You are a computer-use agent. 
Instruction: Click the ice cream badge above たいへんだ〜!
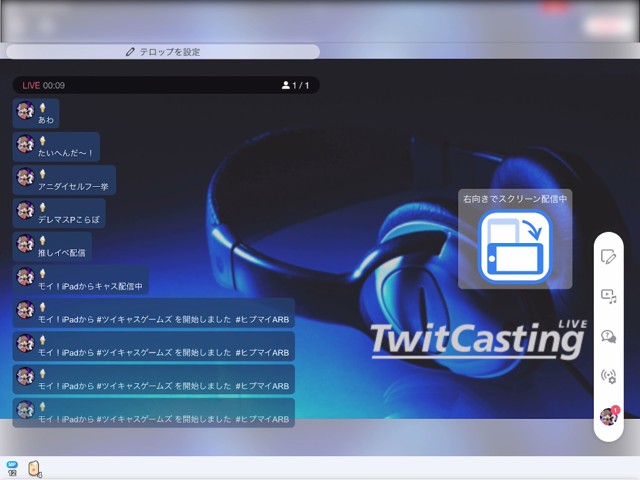42,141
